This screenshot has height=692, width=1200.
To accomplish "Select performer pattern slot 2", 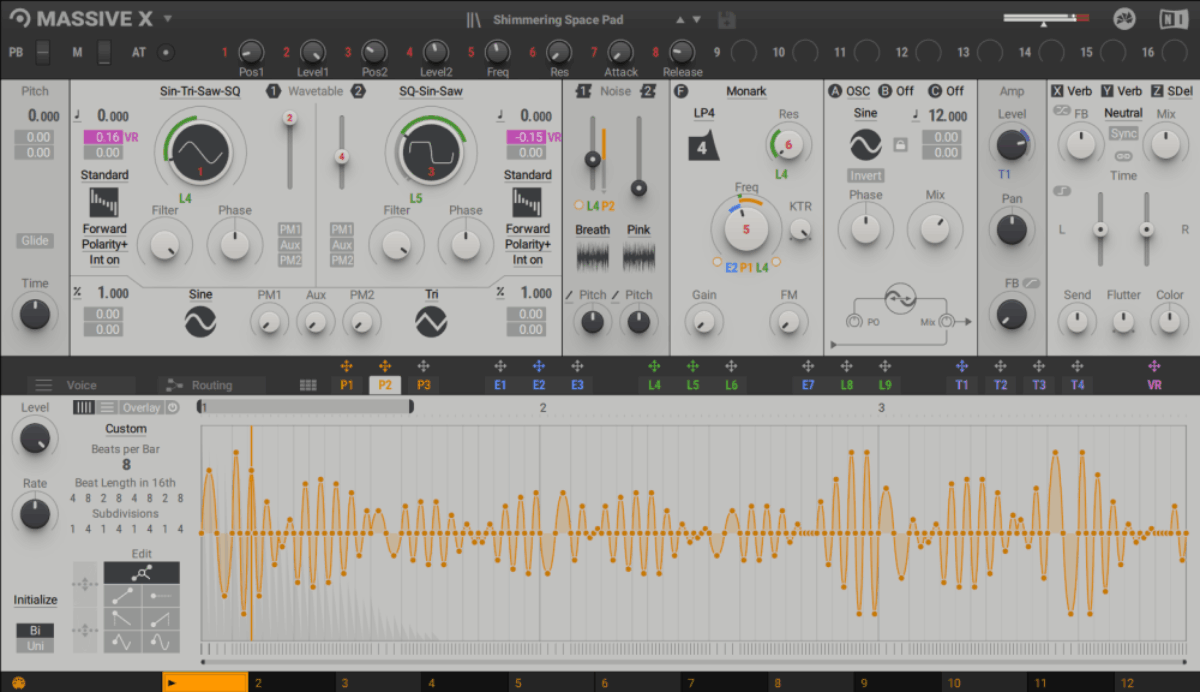I will [290, 683].
